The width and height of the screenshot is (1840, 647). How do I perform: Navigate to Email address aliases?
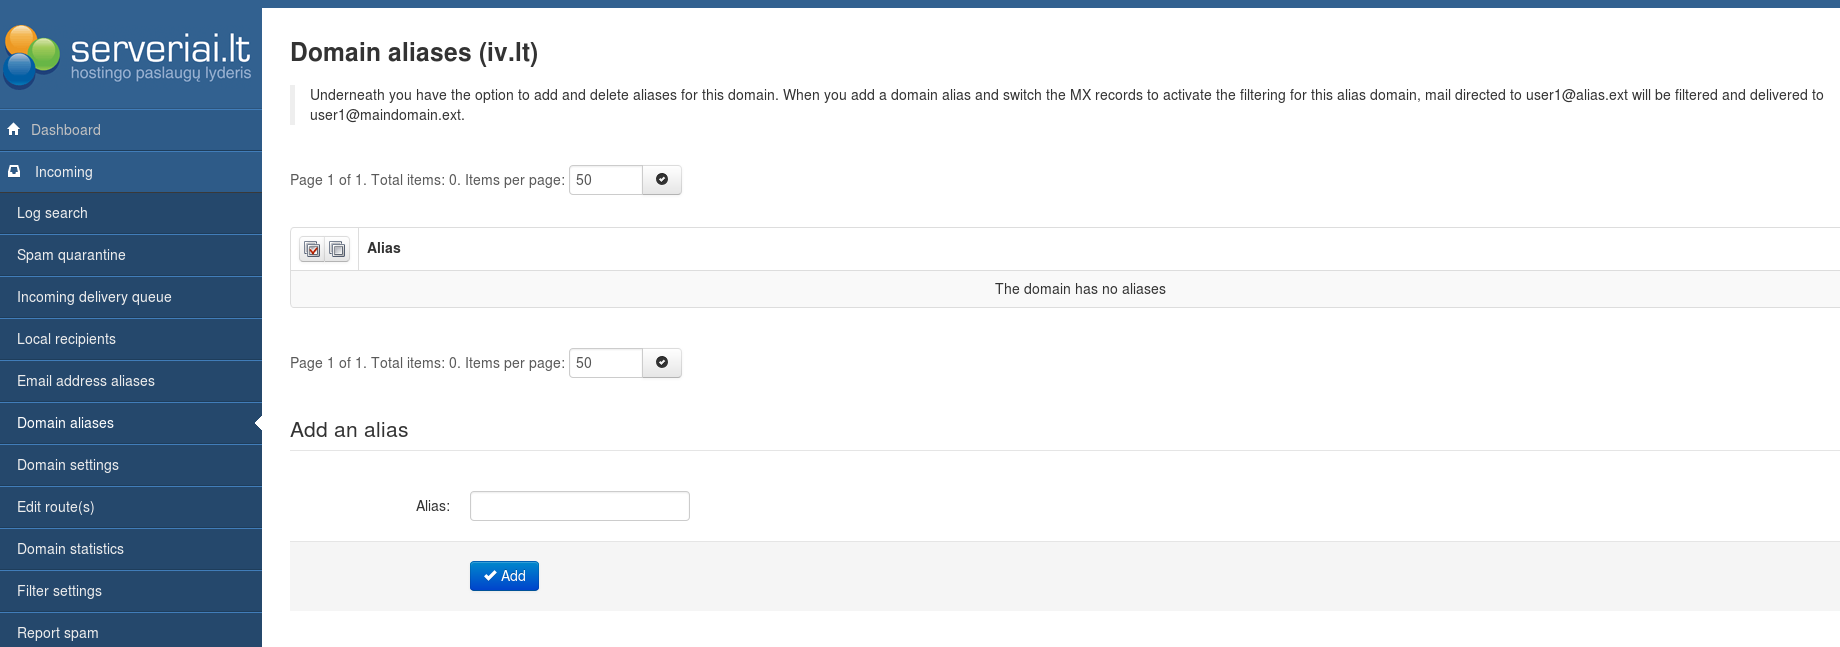[x=86, y=381]
